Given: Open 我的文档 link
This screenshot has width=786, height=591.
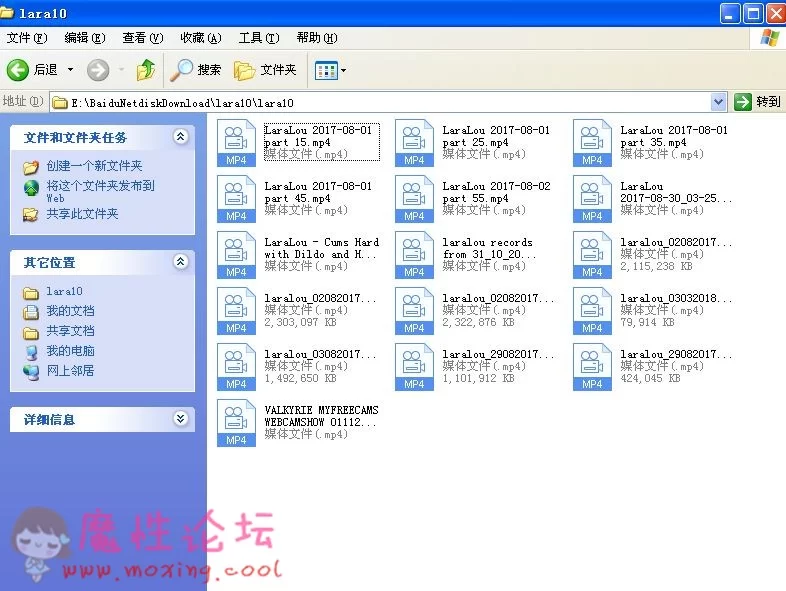Looking at the screenshot, I should pyautogui.click(x=70, y=311).
